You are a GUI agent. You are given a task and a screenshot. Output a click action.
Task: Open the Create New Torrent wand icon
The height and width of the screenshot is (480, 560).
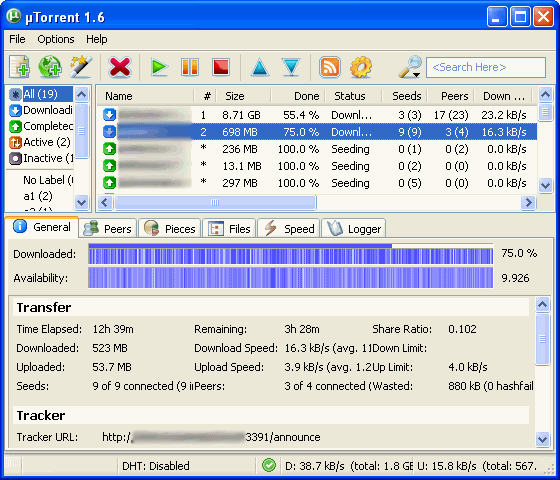click(81, 66)
